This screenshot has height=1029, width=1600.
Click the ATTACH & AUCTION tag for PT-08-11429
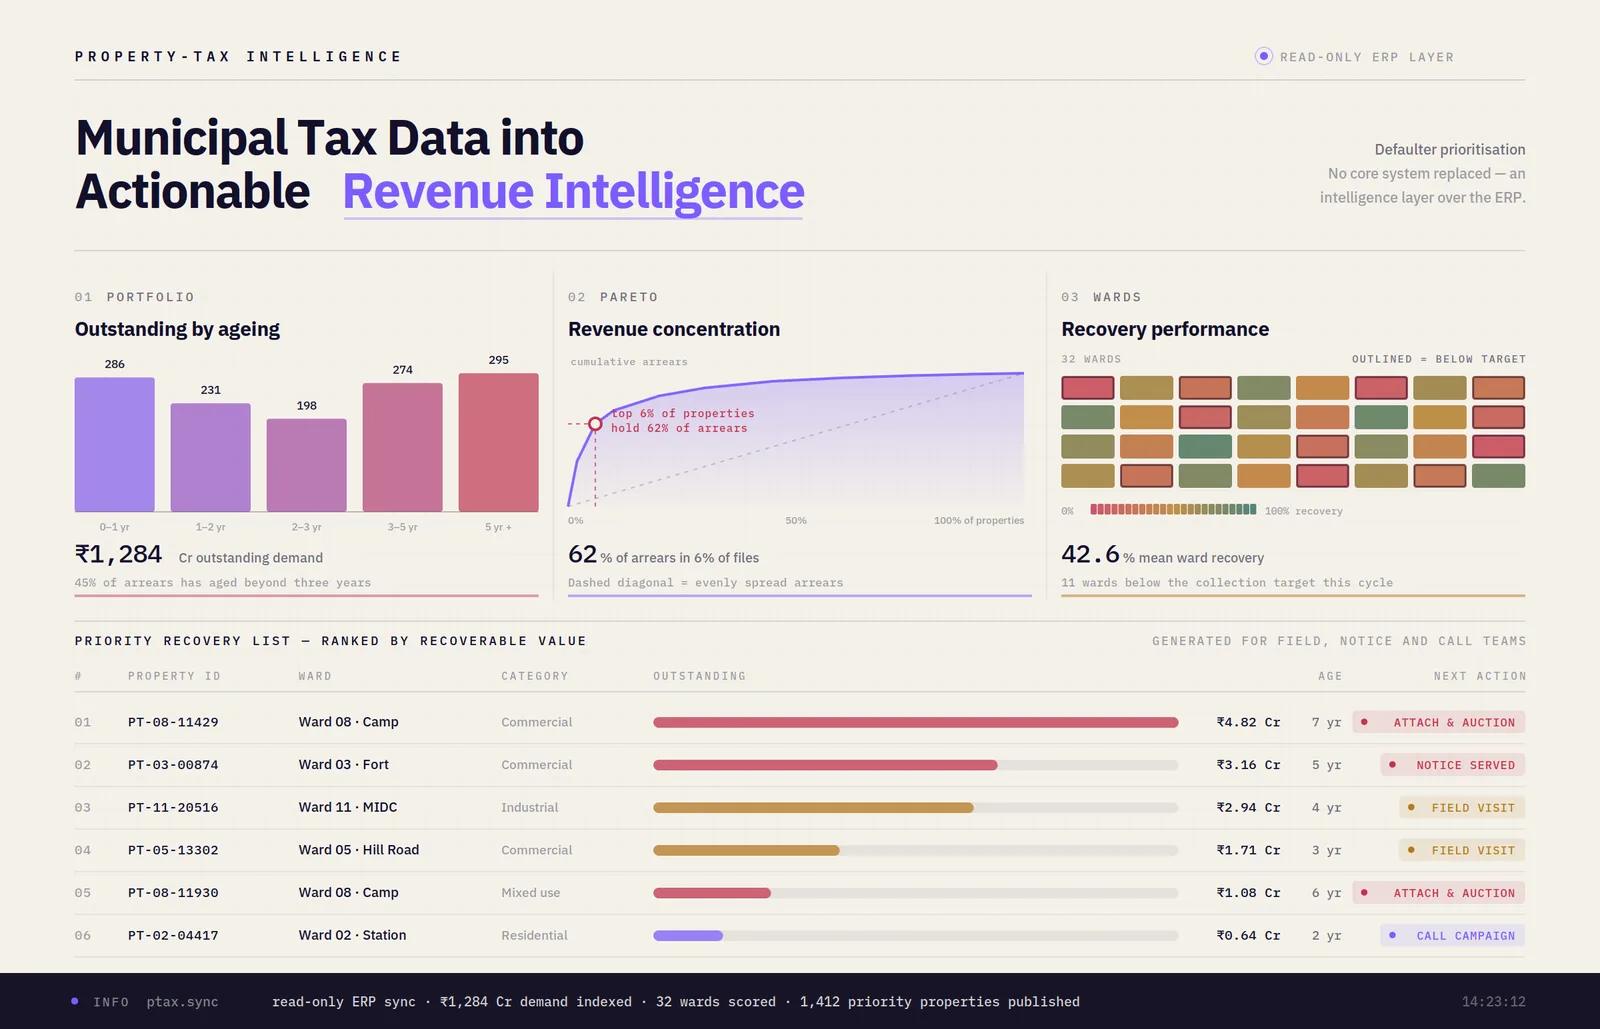1439,722
